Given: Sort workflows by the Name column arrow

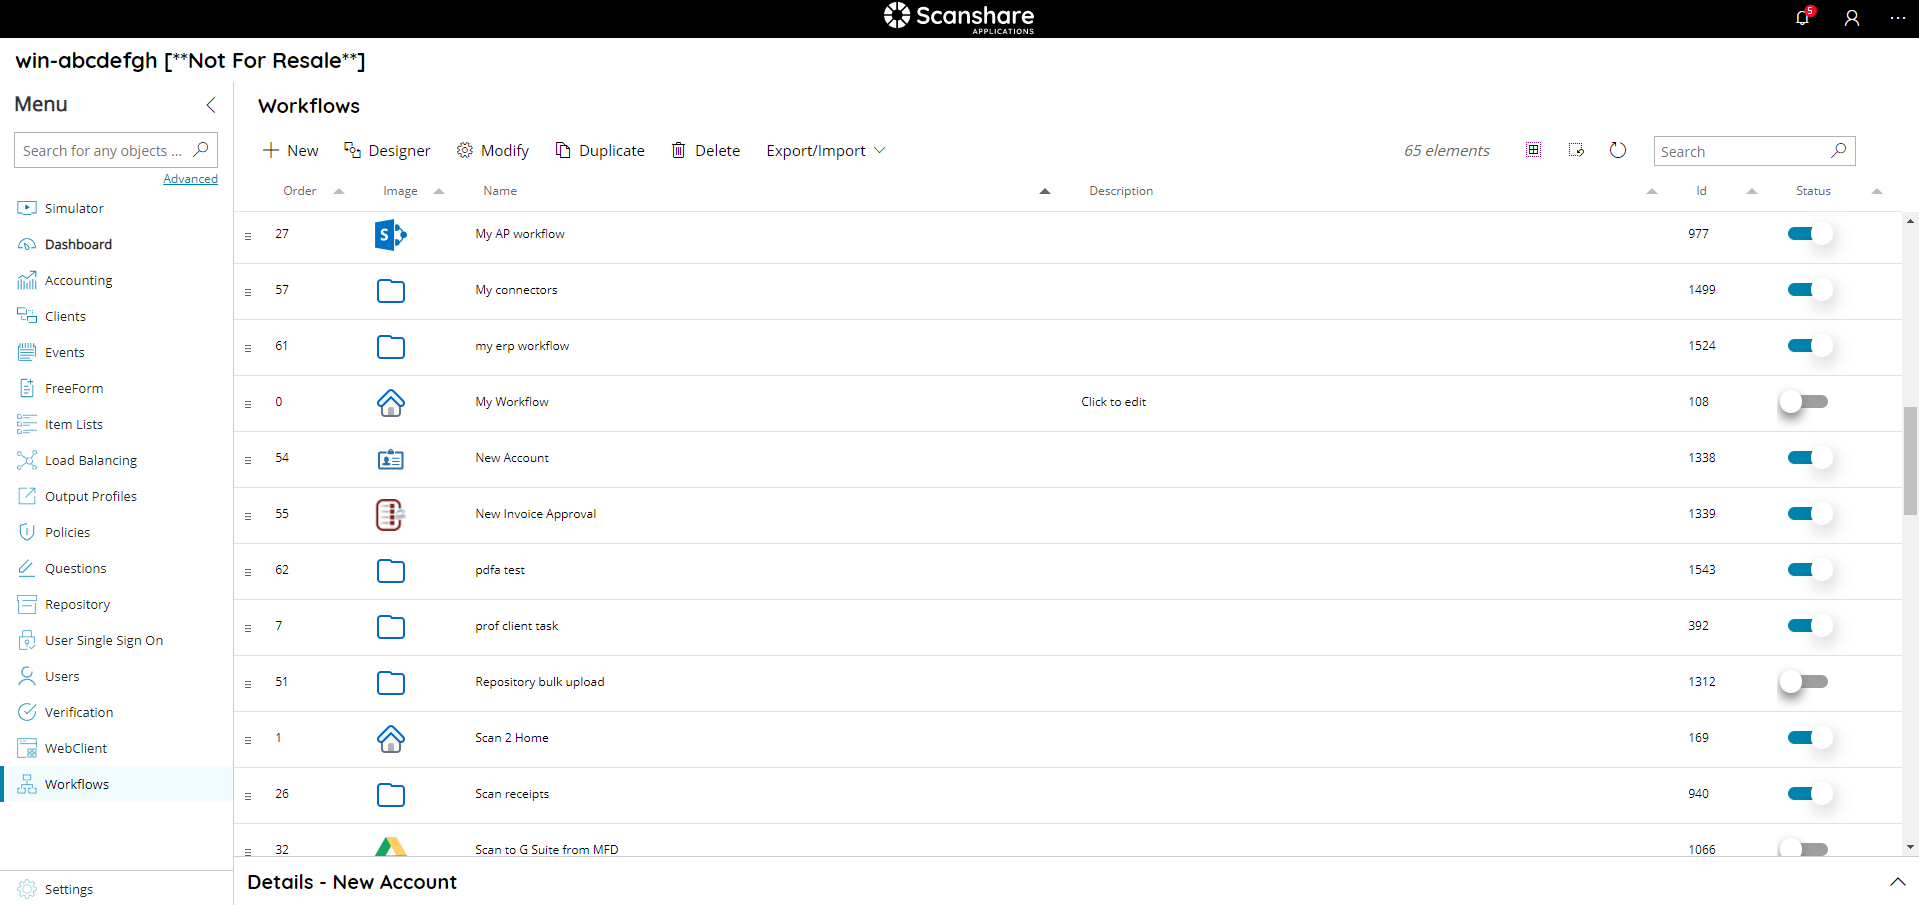Looking at the screenshot, I should pyautogui.click(x=1045, y=190).
